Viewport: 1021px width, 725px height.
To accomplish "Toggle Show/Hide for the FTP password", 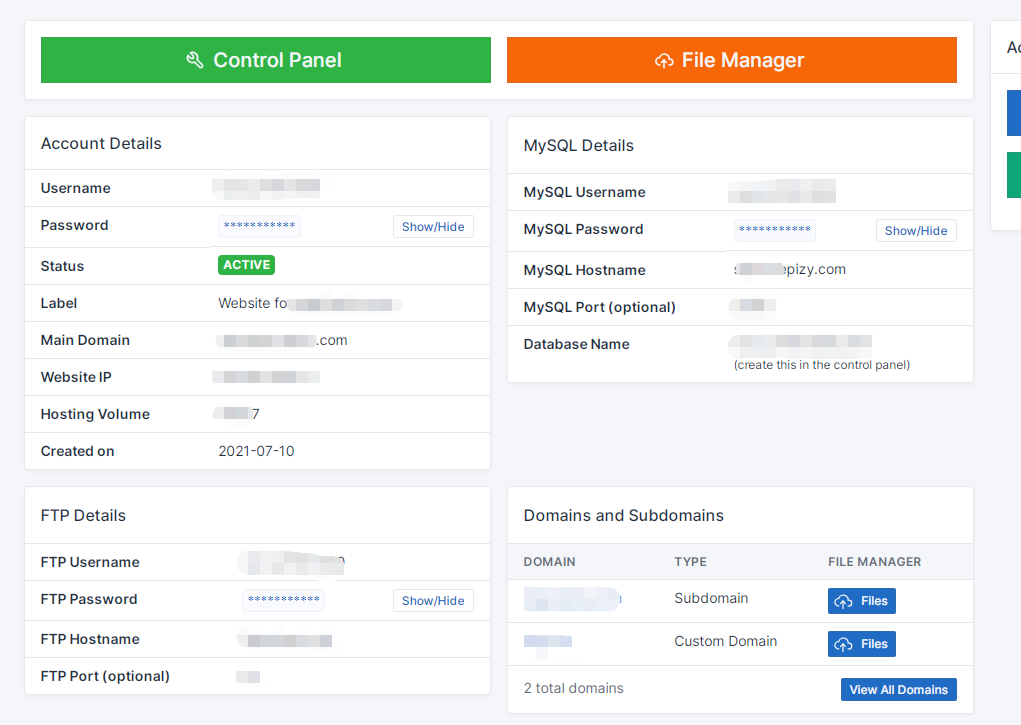I will click(x=433, y=601).
